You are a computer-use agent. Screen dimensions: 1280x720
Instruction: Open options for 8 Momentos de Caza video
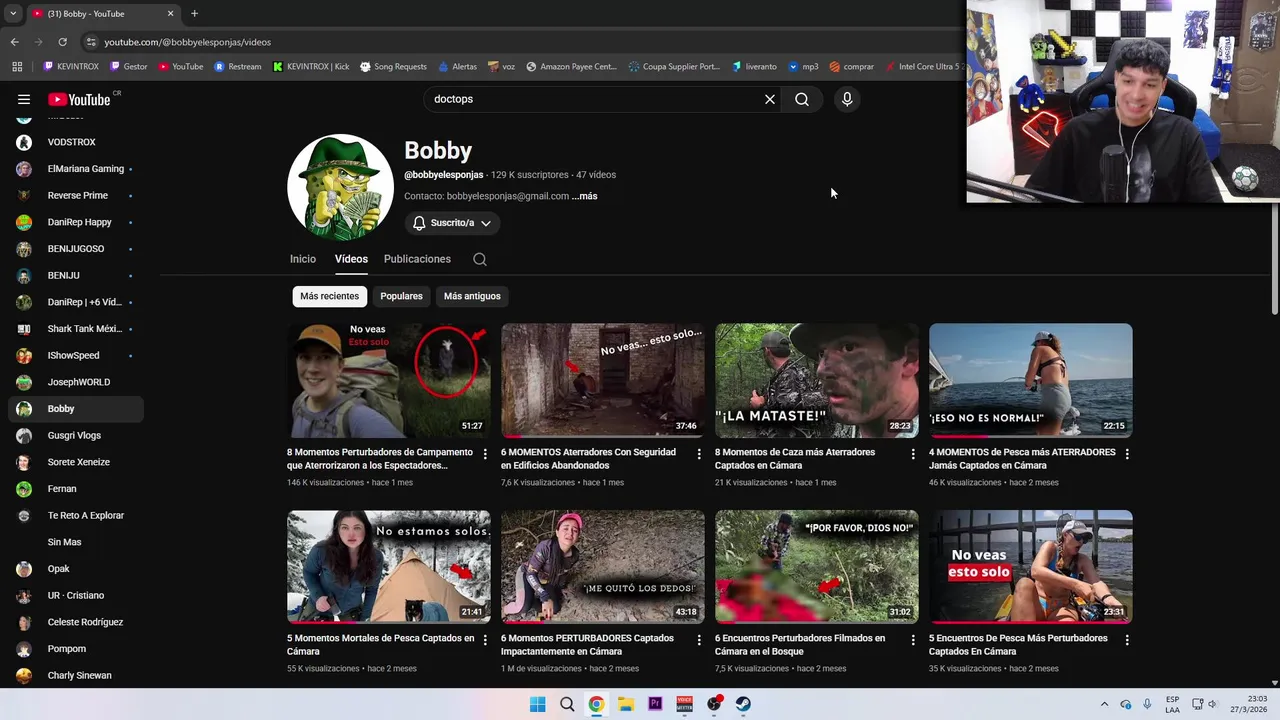point(913,454)
